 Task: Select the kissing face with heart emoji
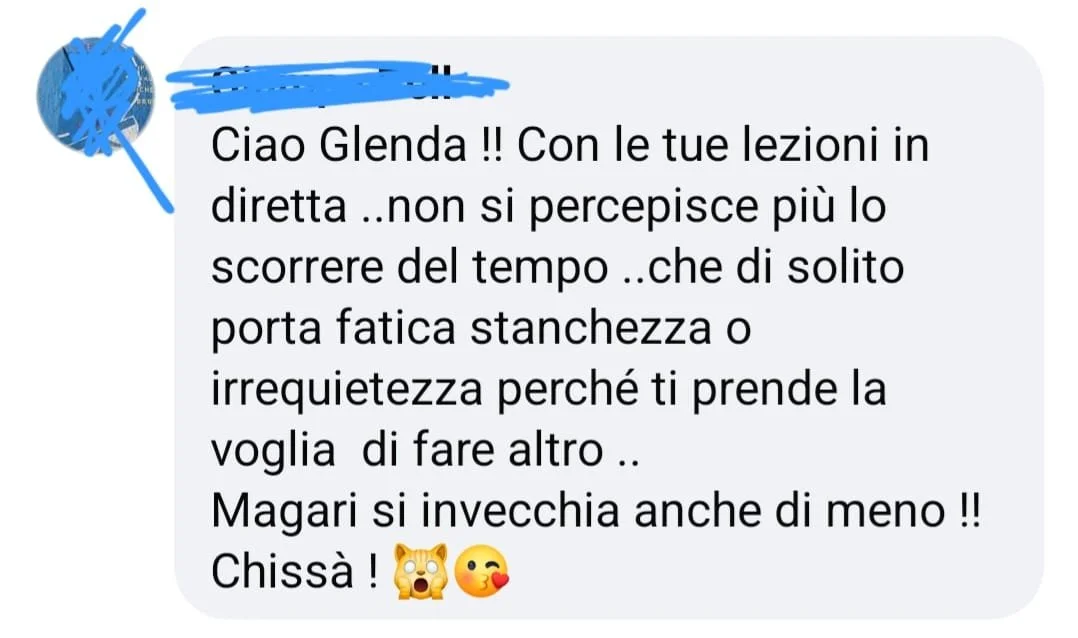[x=483, y=570]
